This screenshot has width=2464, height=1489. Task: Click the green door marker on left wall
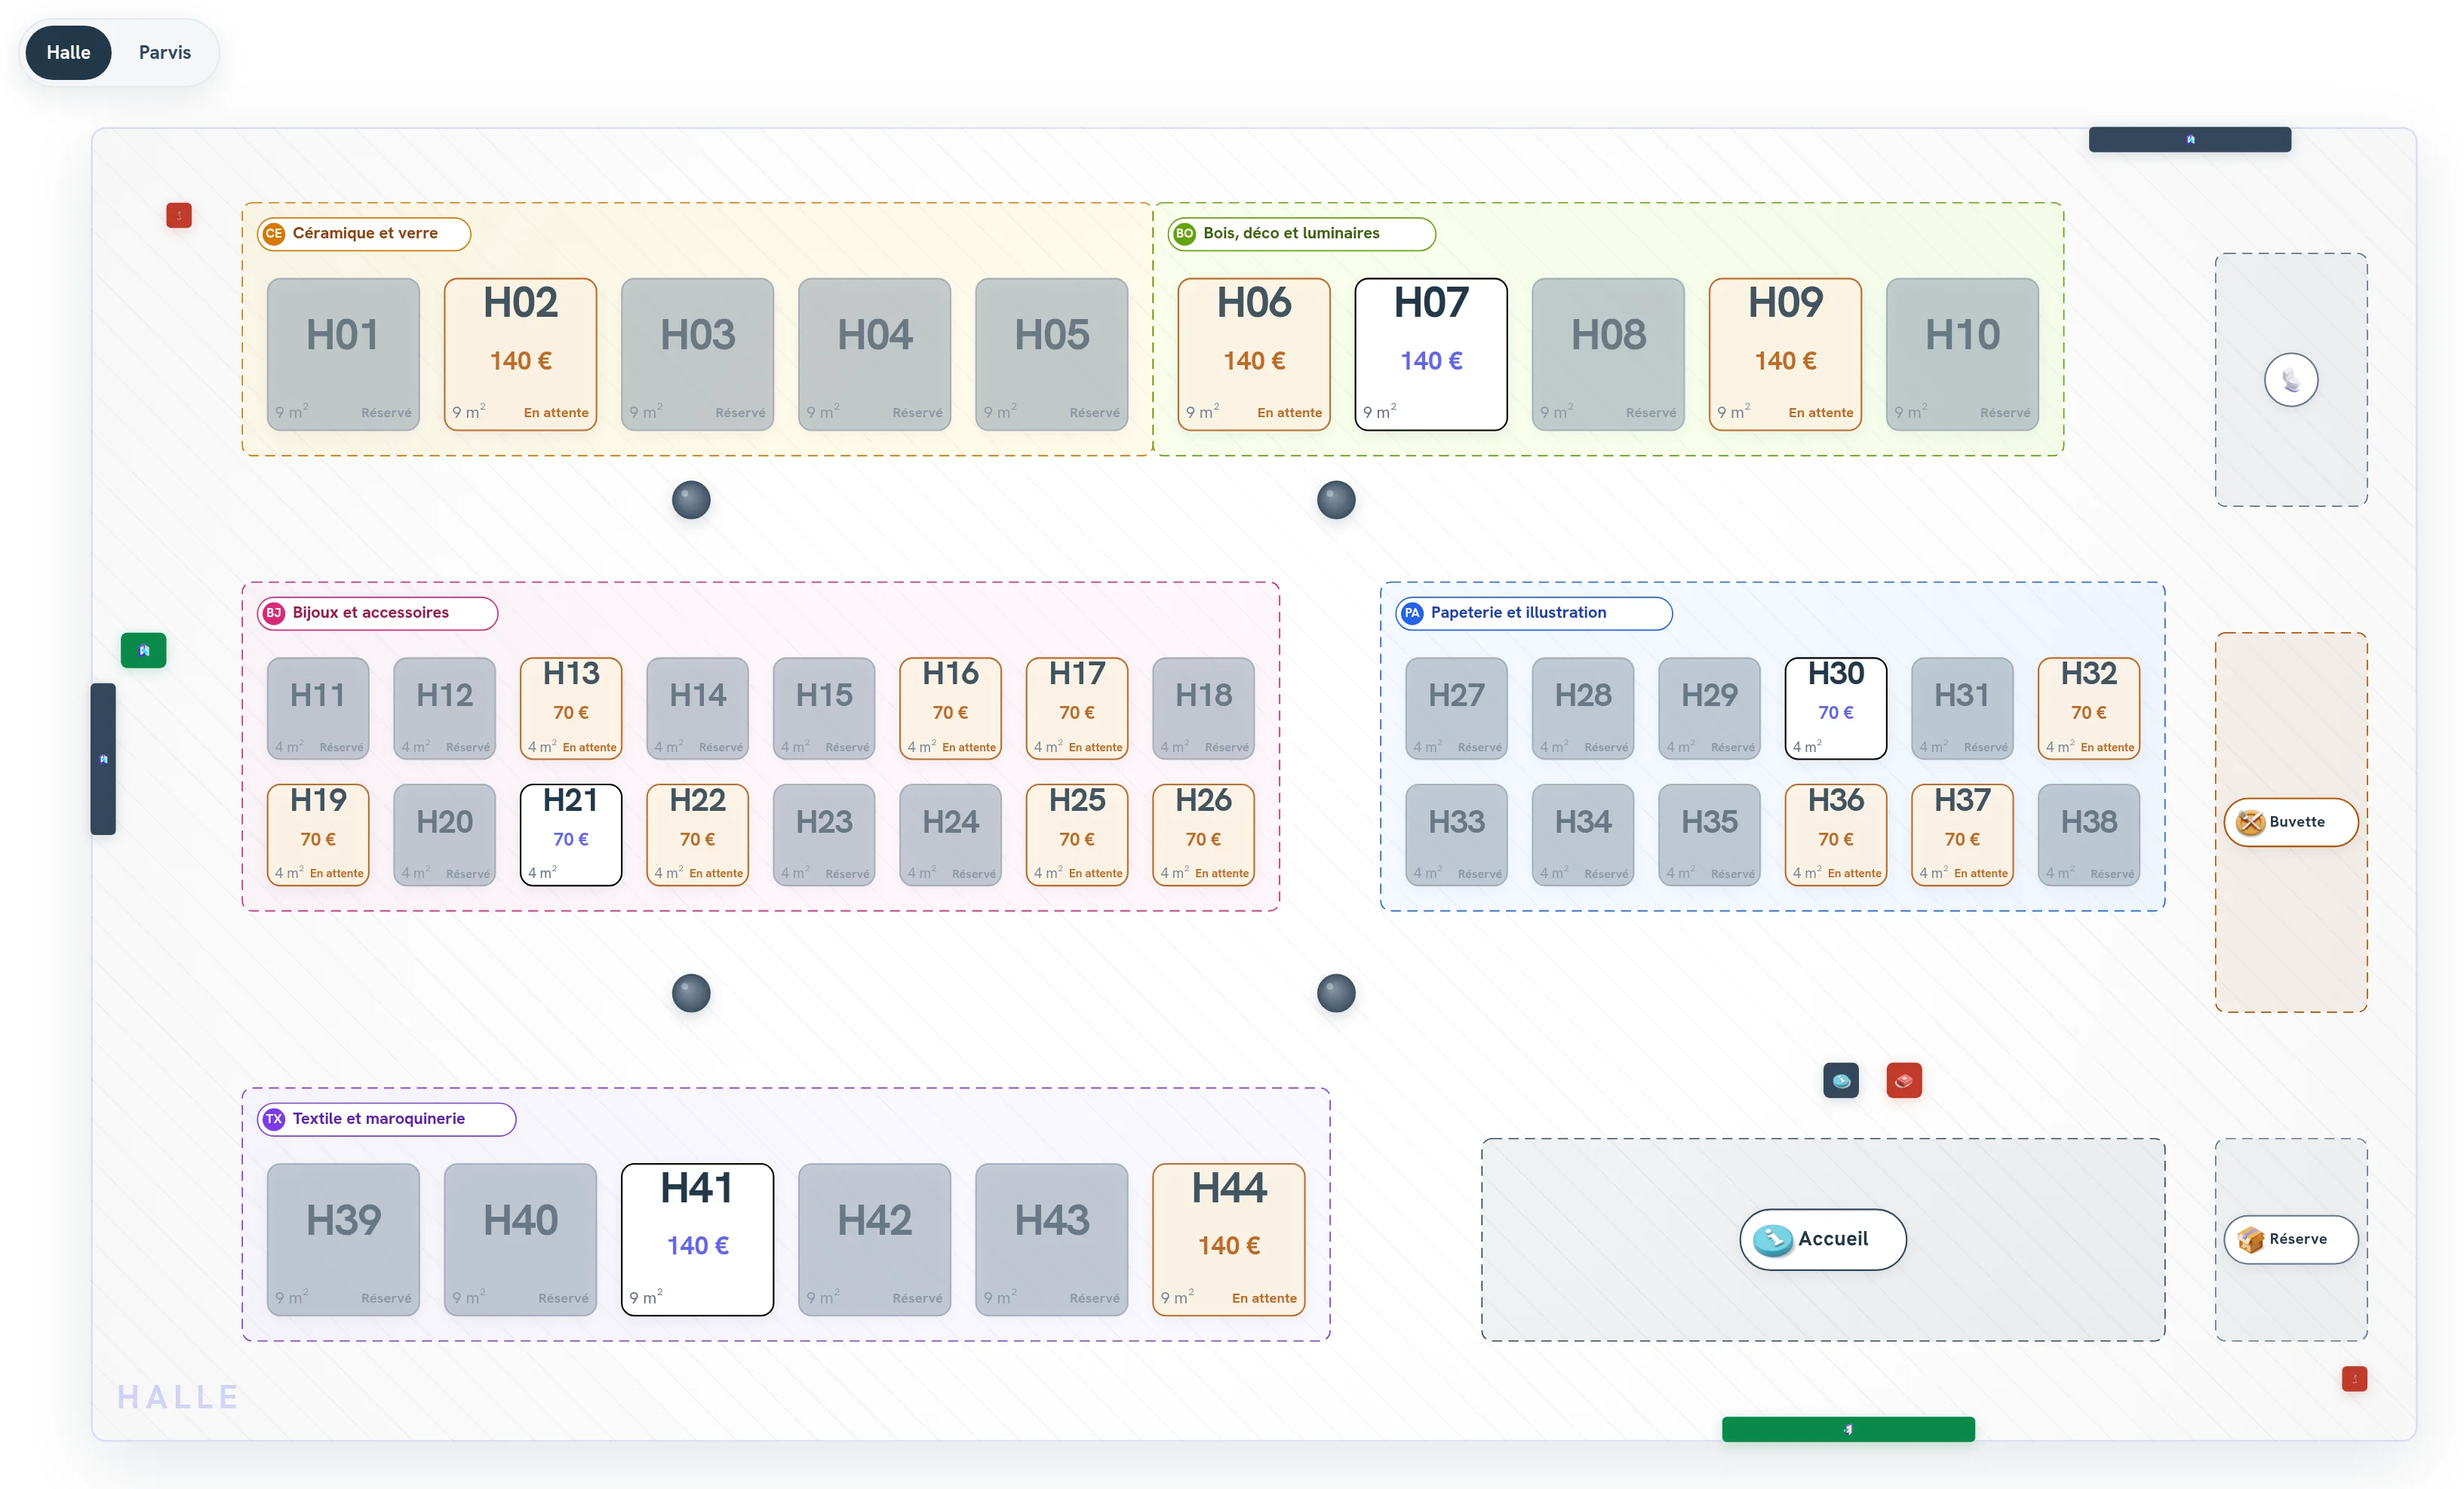[143, 650]
